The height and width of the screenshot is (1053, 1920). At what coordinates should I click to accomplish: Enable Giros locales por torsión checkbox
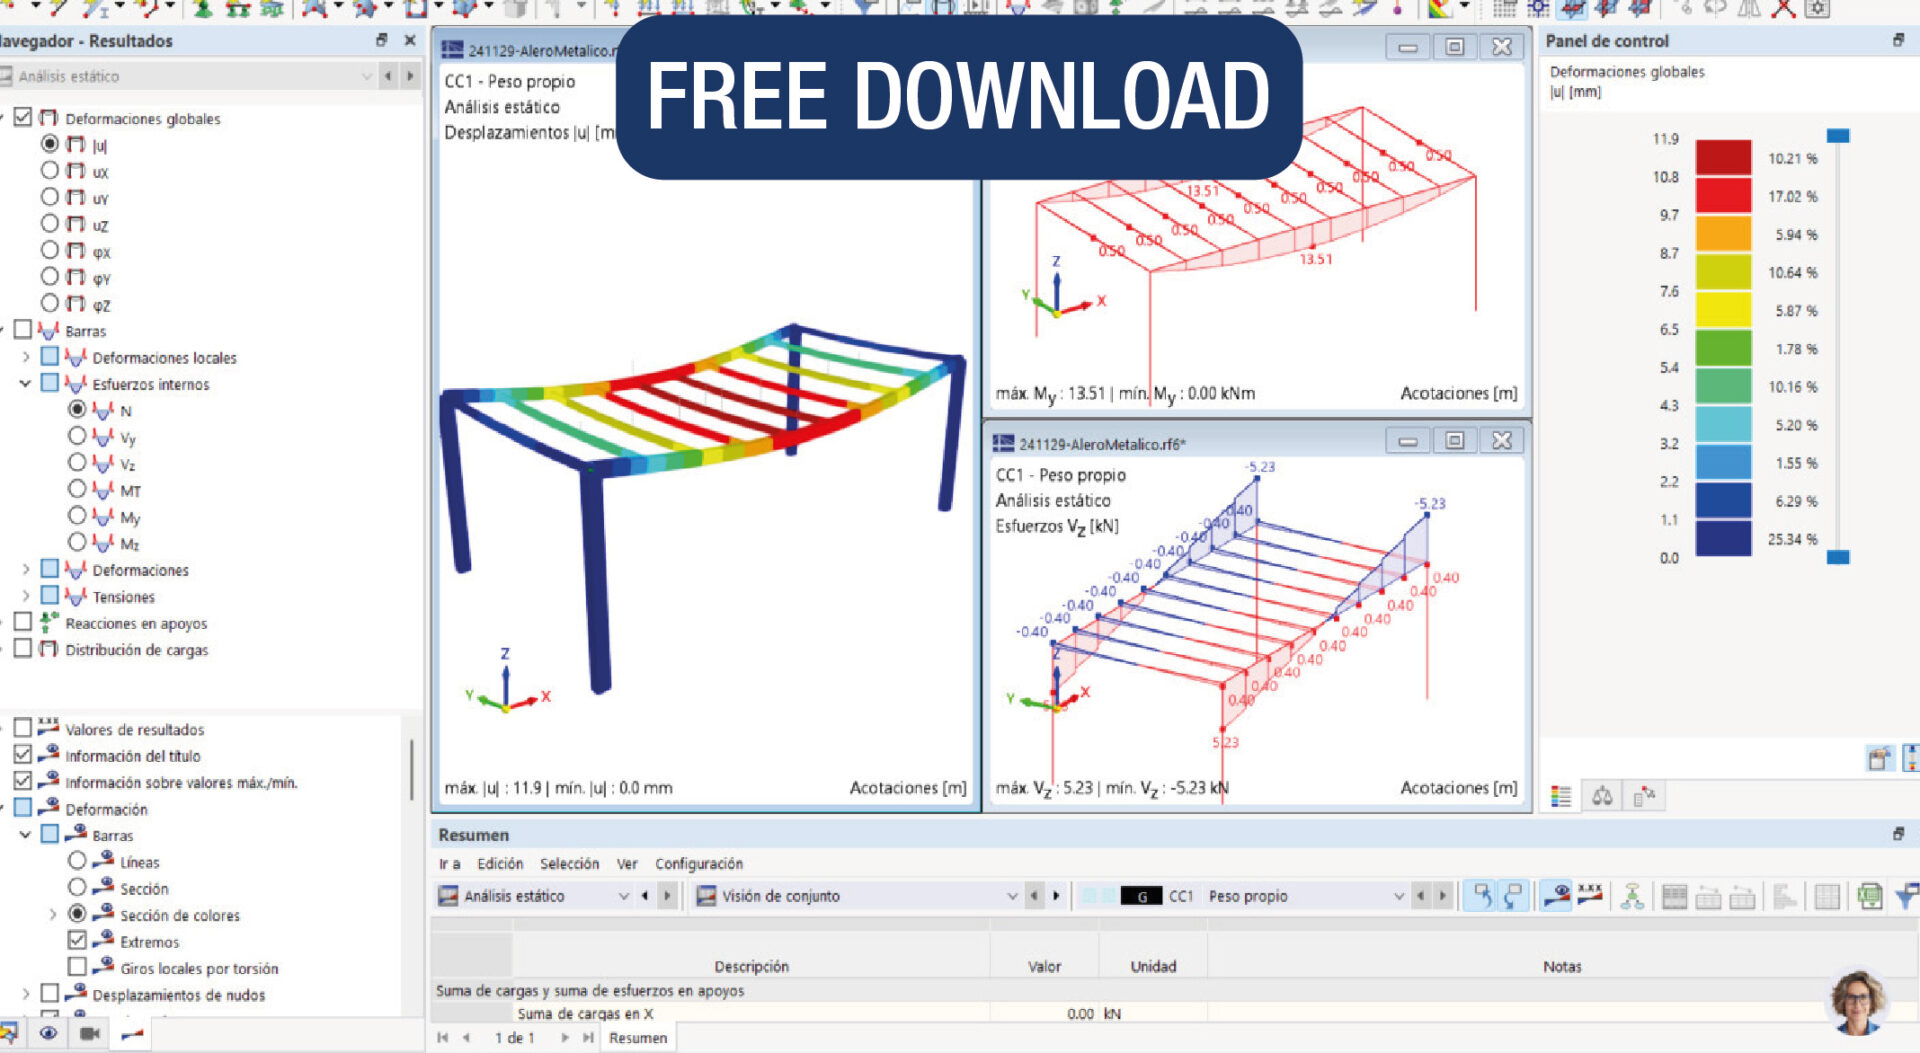coord(77,966)
